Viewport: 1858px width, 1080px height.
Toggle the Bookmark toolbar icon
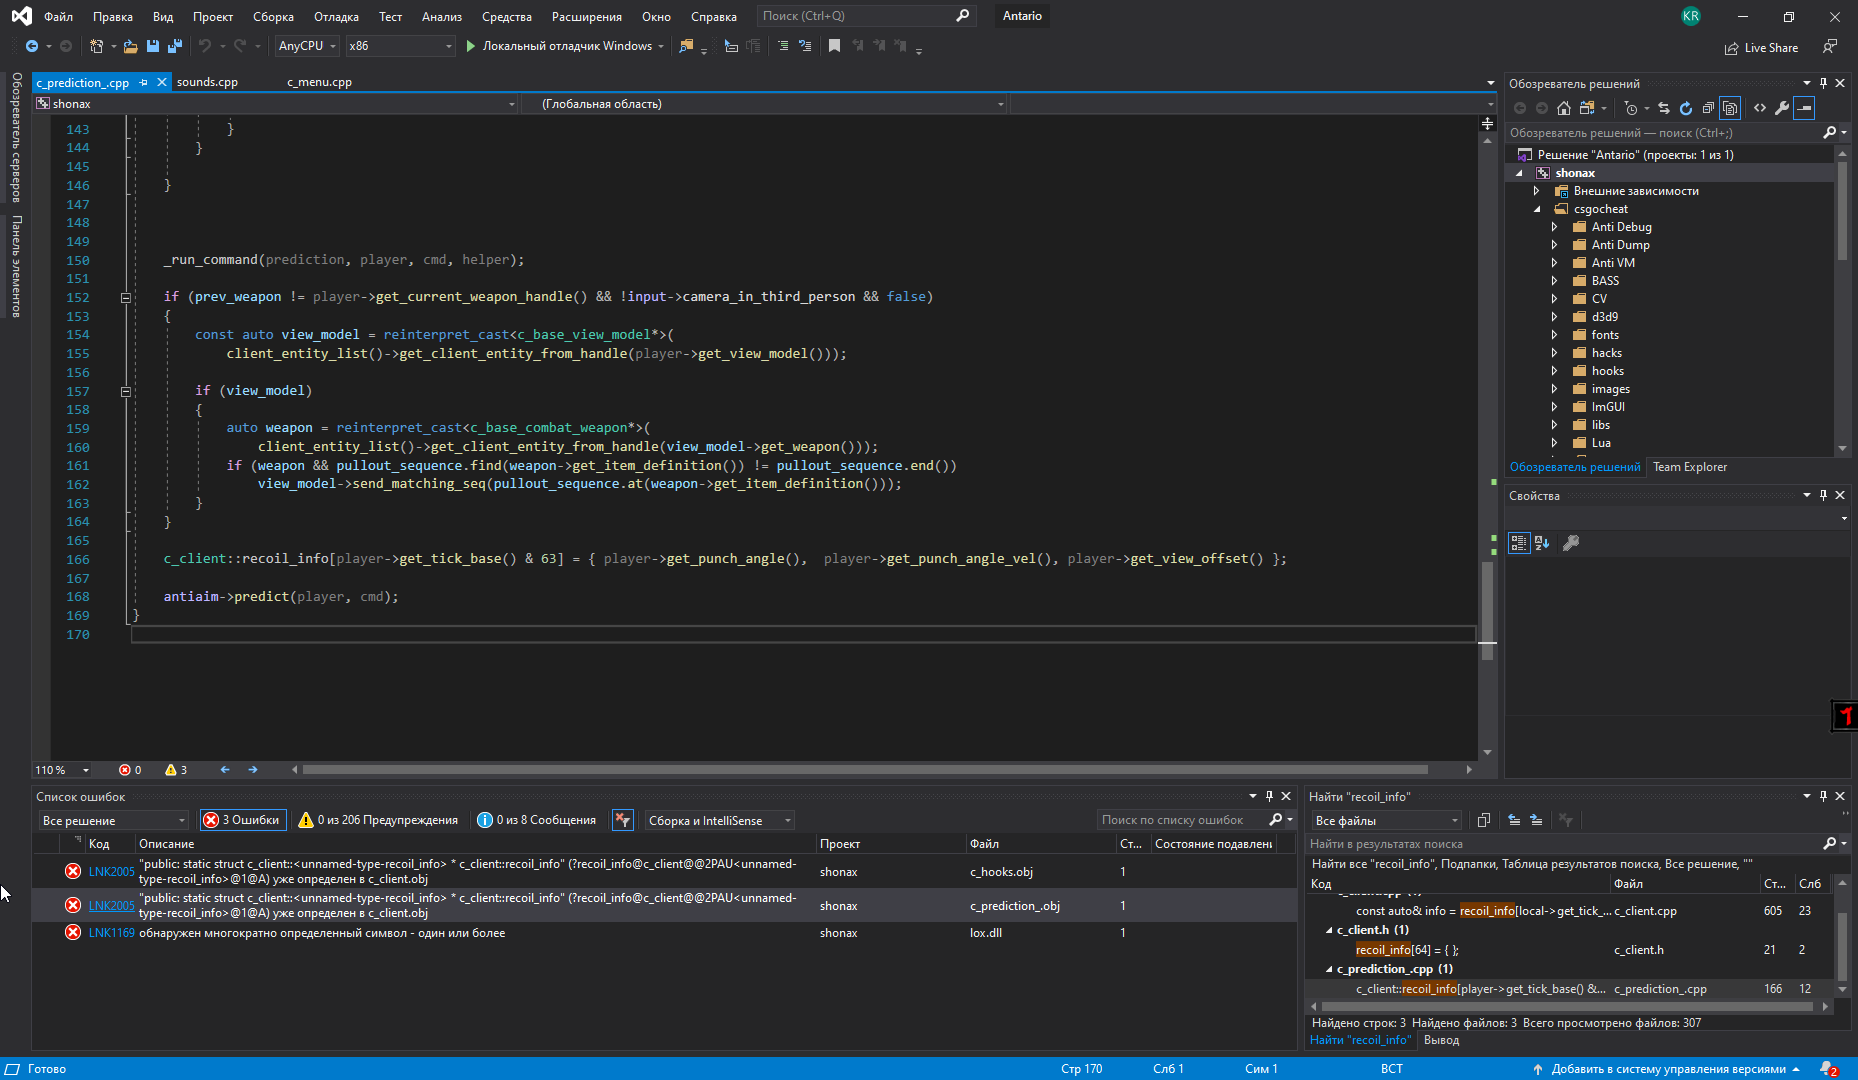834,46
